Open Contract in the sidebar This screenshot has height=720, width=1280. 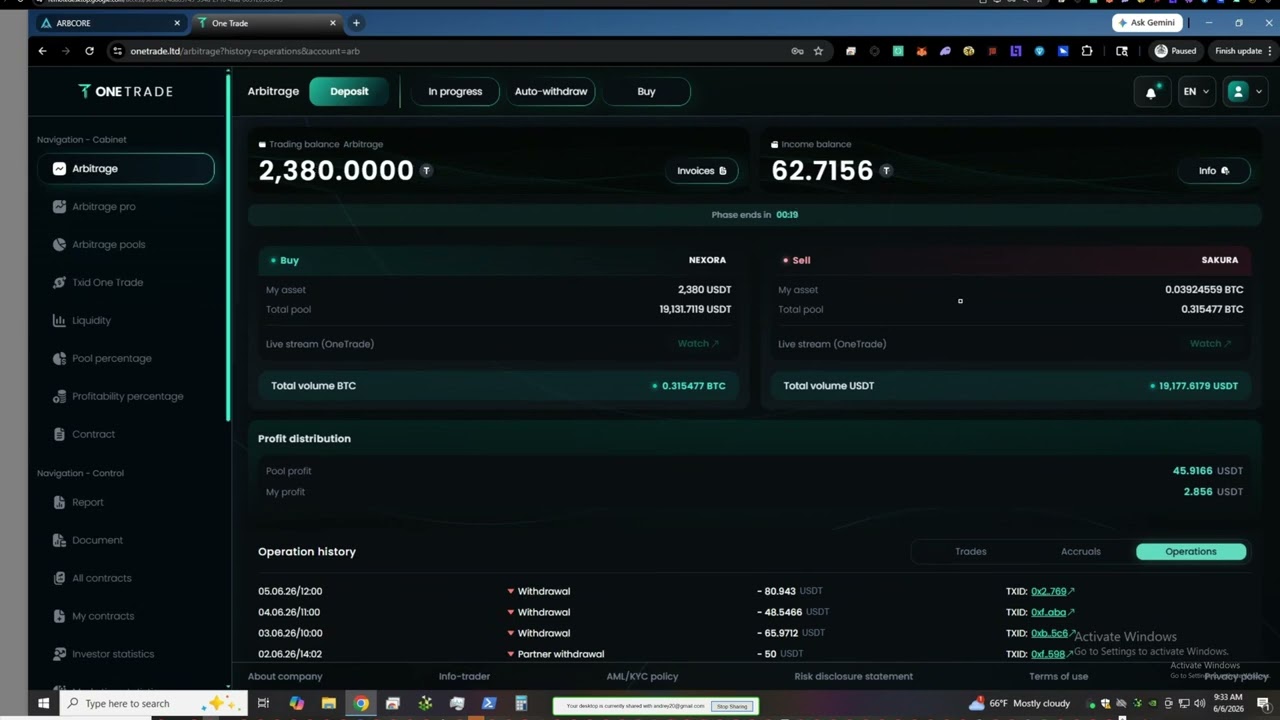(x=94, y=435)
